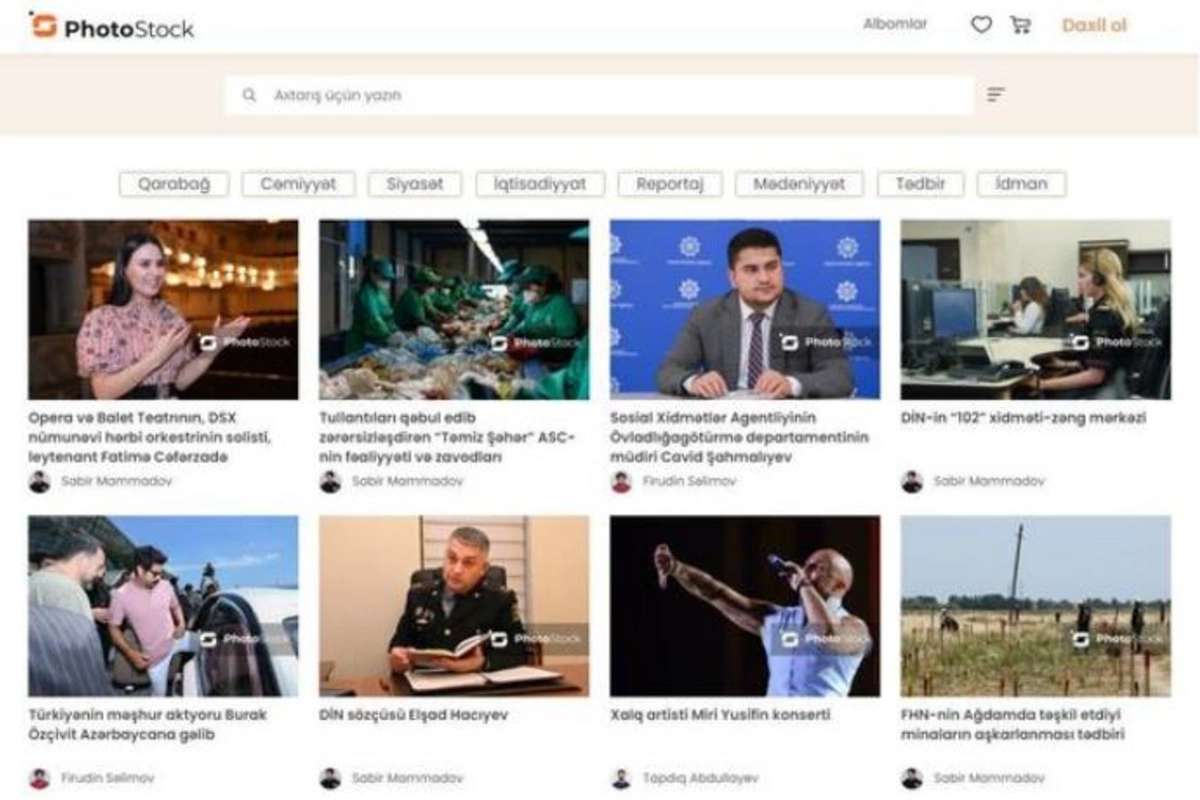Open the filter options icon beside search

click(x=996, y=95)
